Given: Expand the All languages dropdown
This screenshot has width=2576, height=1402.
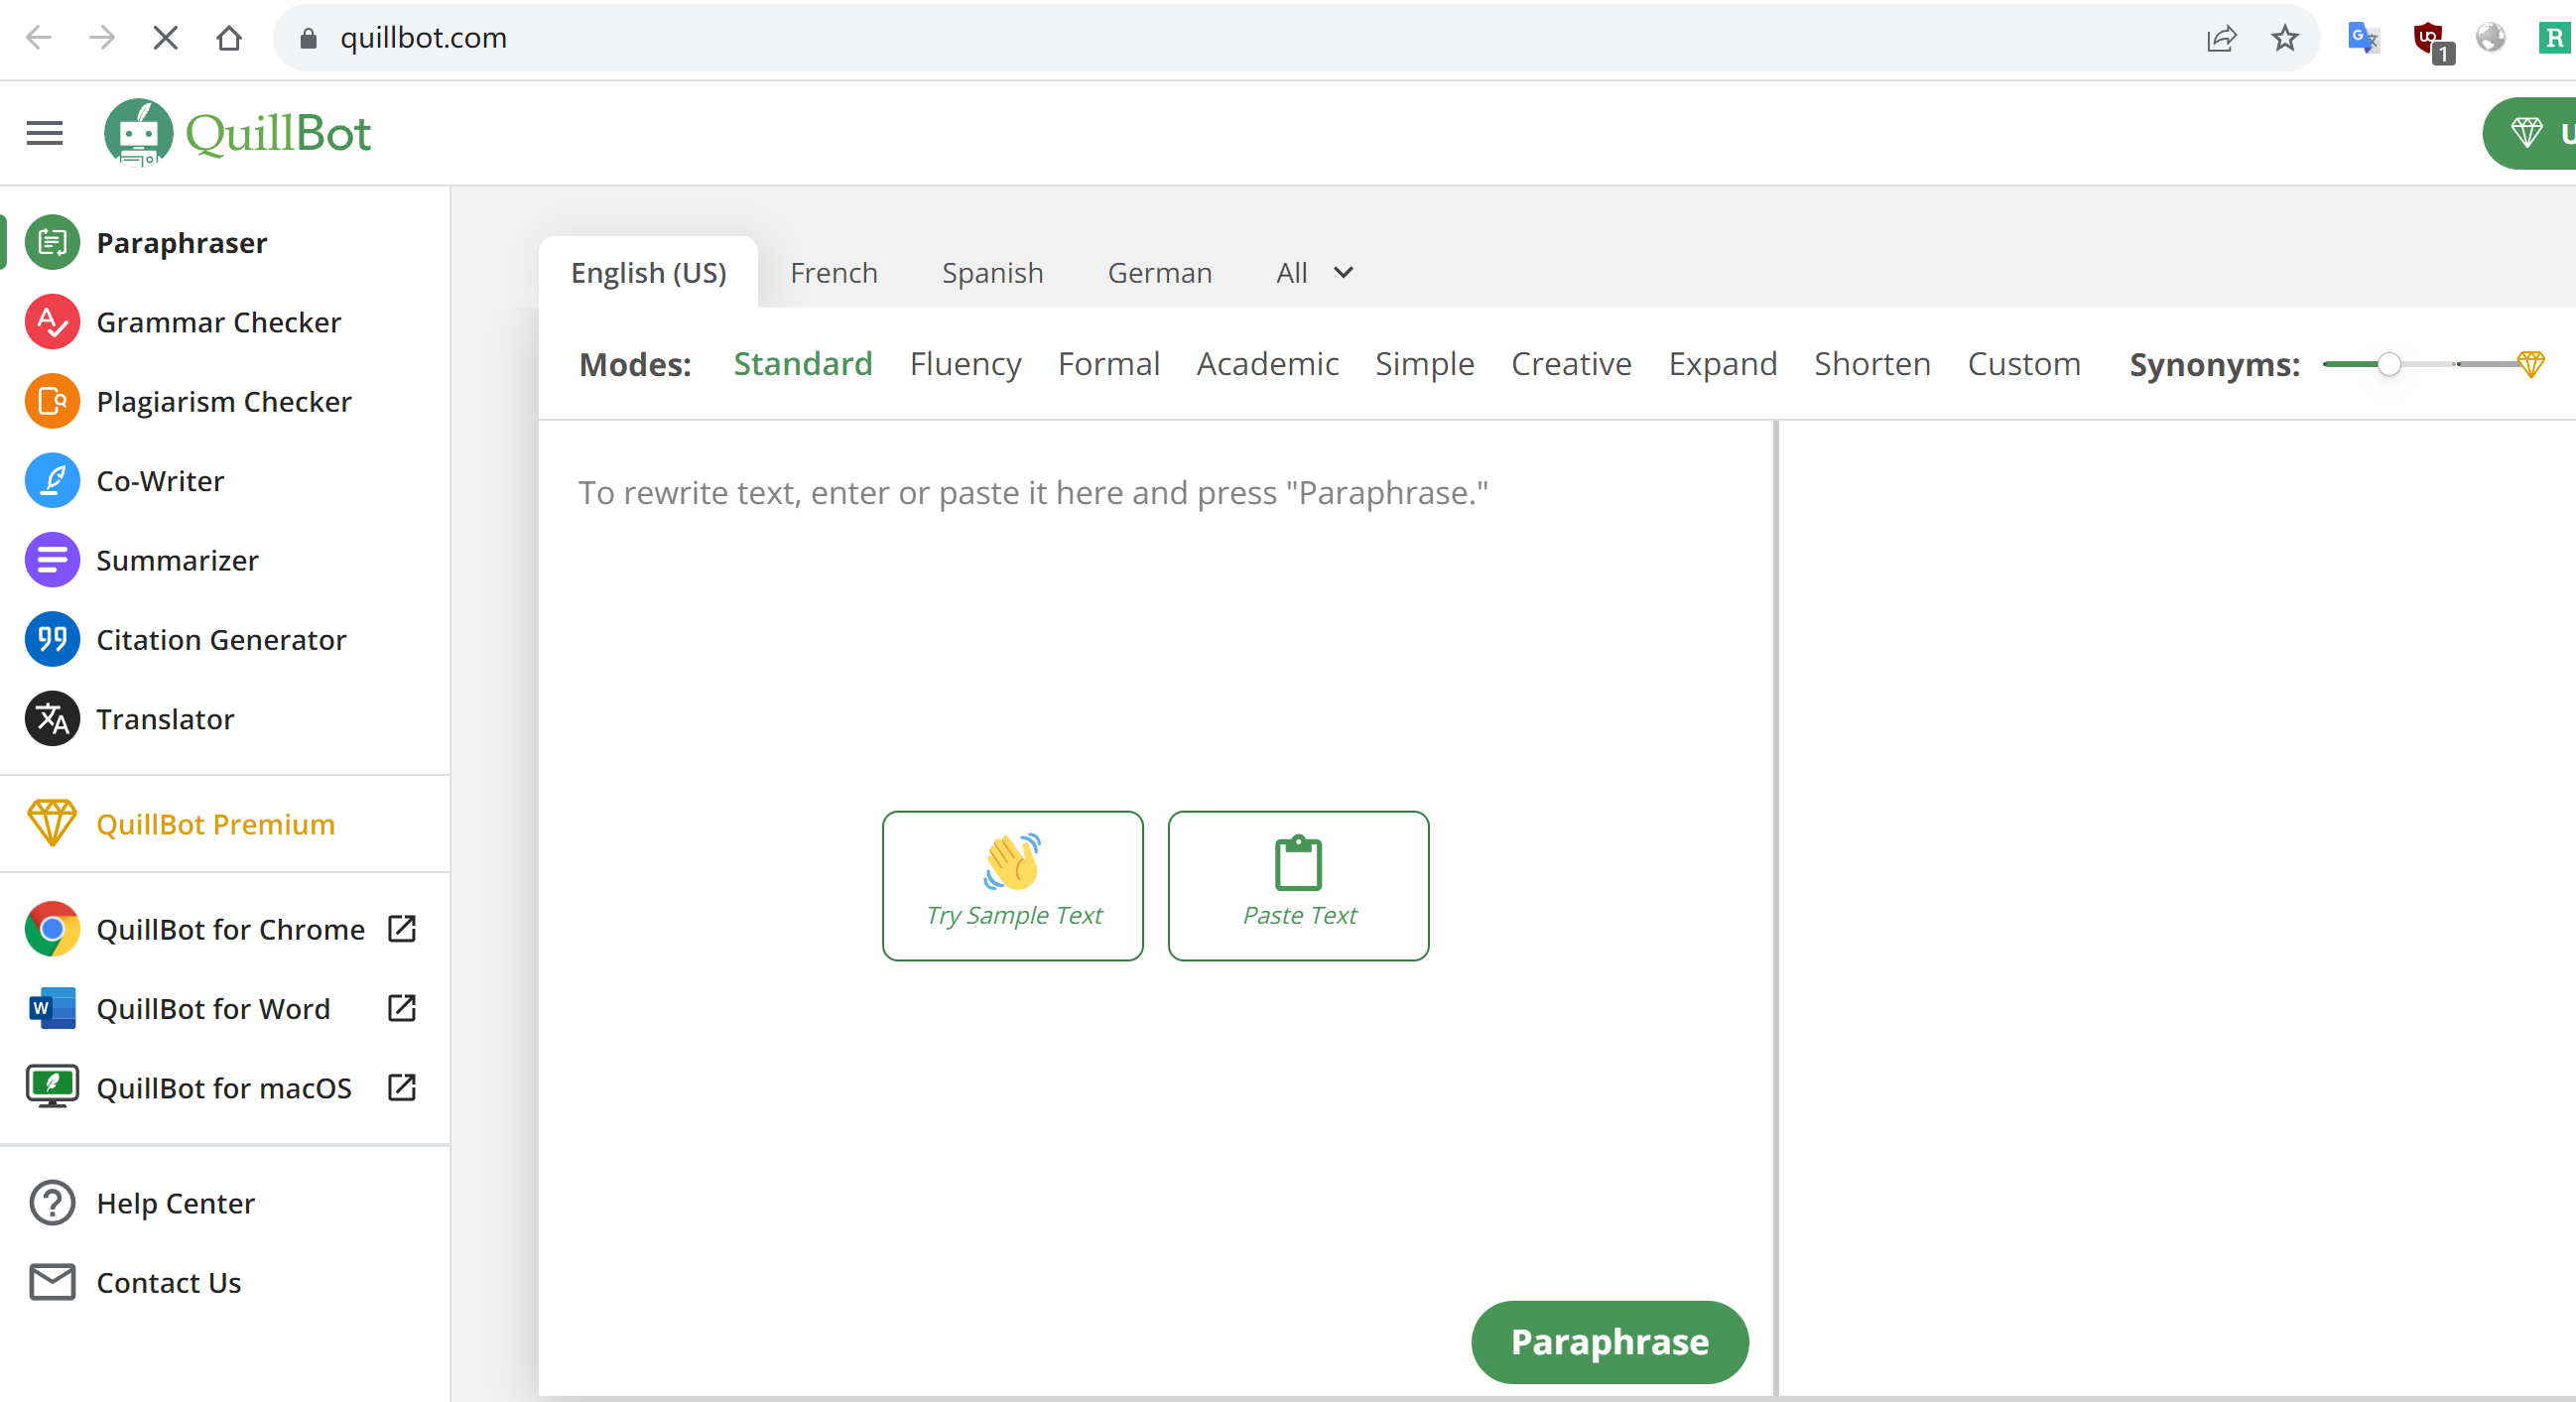Looking at the screenshot, I should [1314, 273].
